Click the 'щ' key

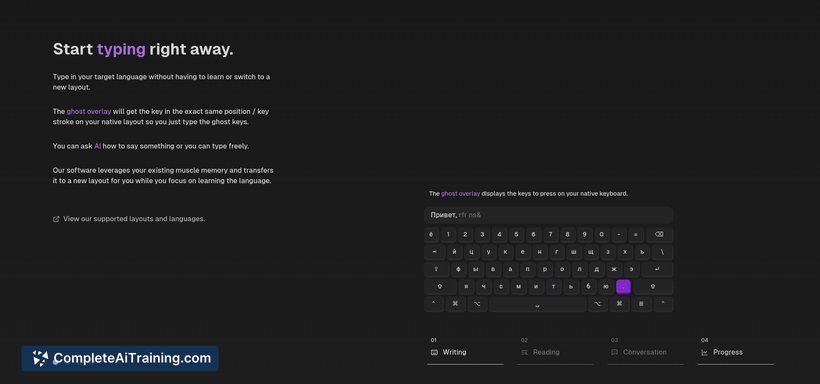590,252
